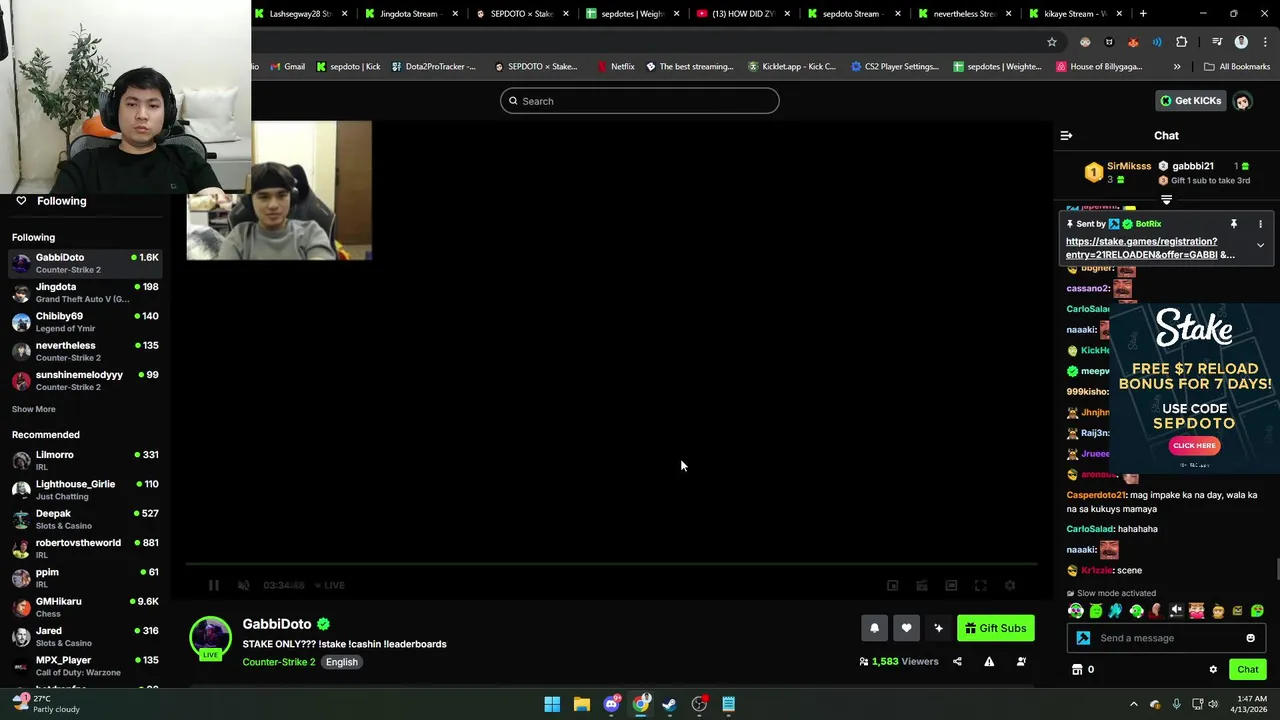
Task: Open nevertheless channel from sidebar
Action: [x=85, y=351]
